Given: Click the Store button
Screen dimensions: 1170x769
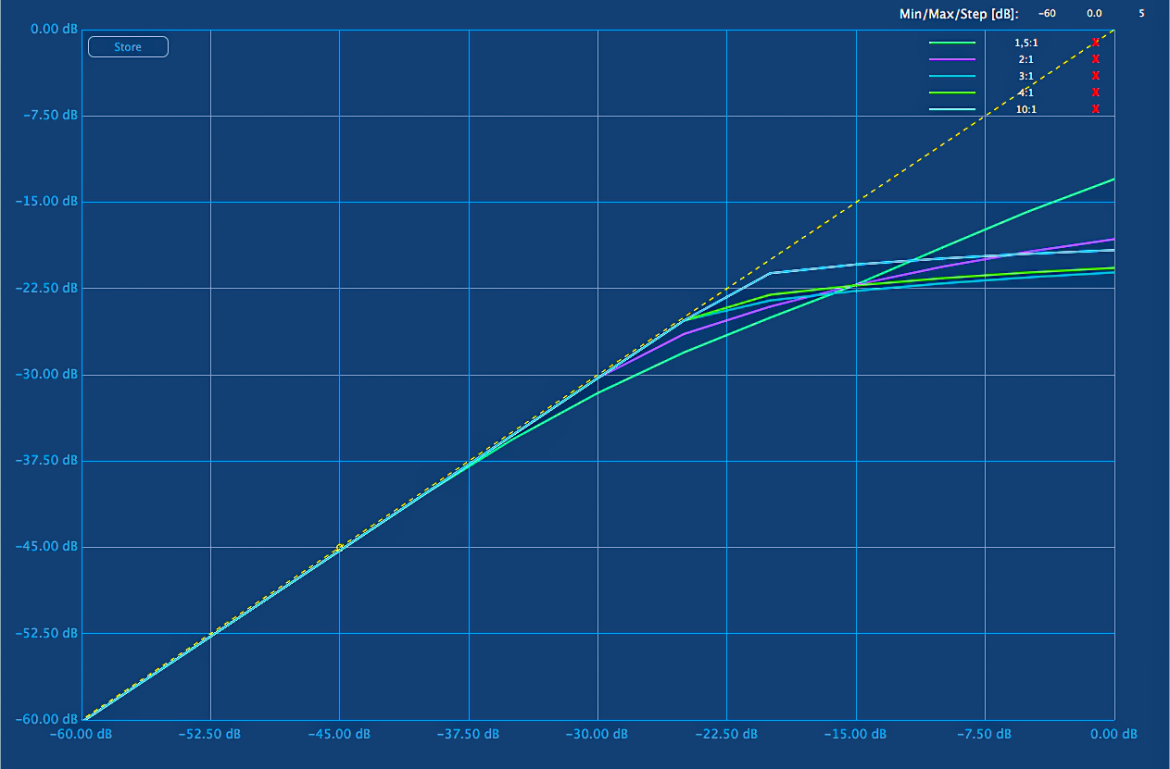Looking at the screenshot, I should point(128,47).
